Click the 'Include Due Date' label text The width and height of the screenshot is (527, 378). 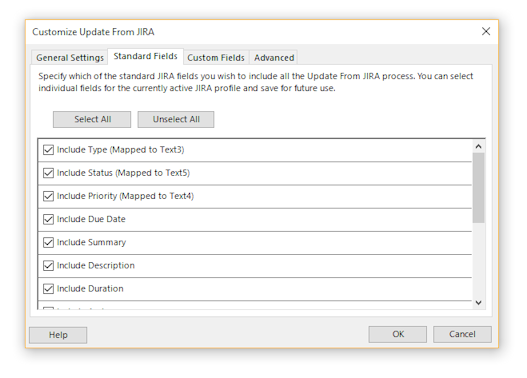point(91,219)
